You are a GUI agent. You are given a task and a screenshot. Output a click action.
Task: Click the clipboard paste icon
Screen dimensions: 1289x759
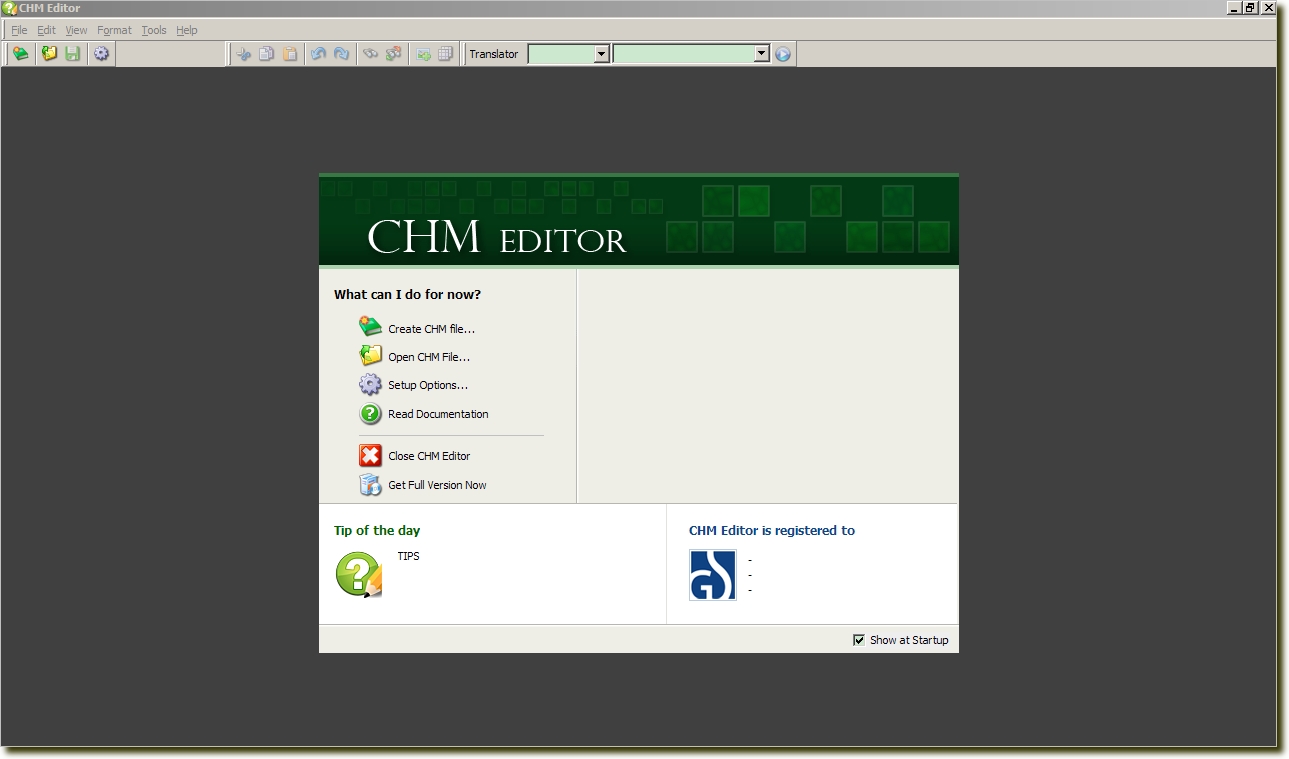tap(290, 54)
